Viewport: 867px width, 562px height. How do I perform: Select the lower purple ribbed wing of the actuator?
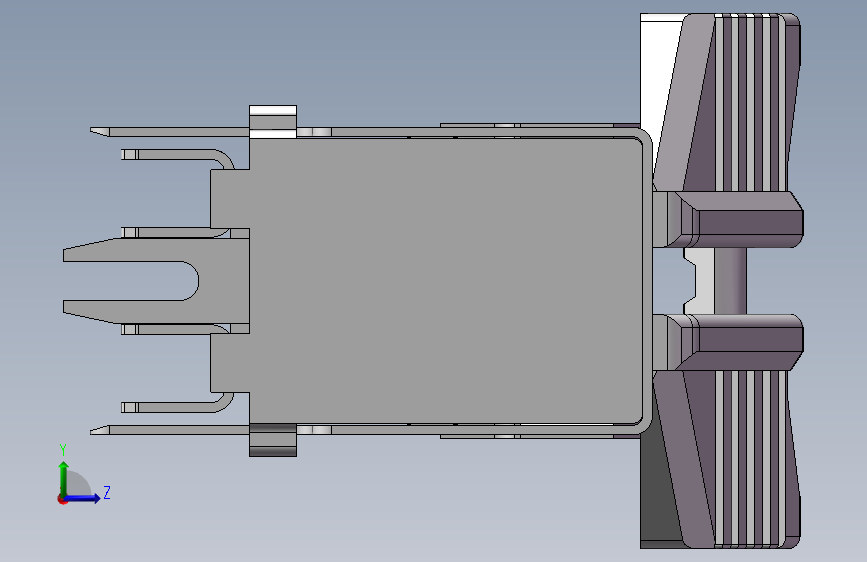tap(727, 459)
